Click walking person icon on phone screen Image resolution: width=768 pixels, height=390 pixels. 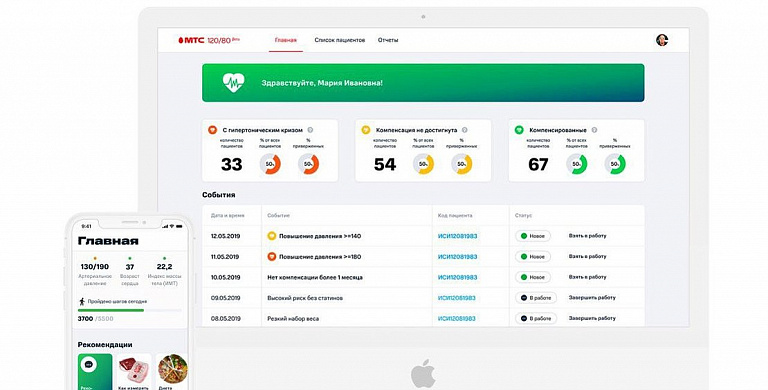82,302
